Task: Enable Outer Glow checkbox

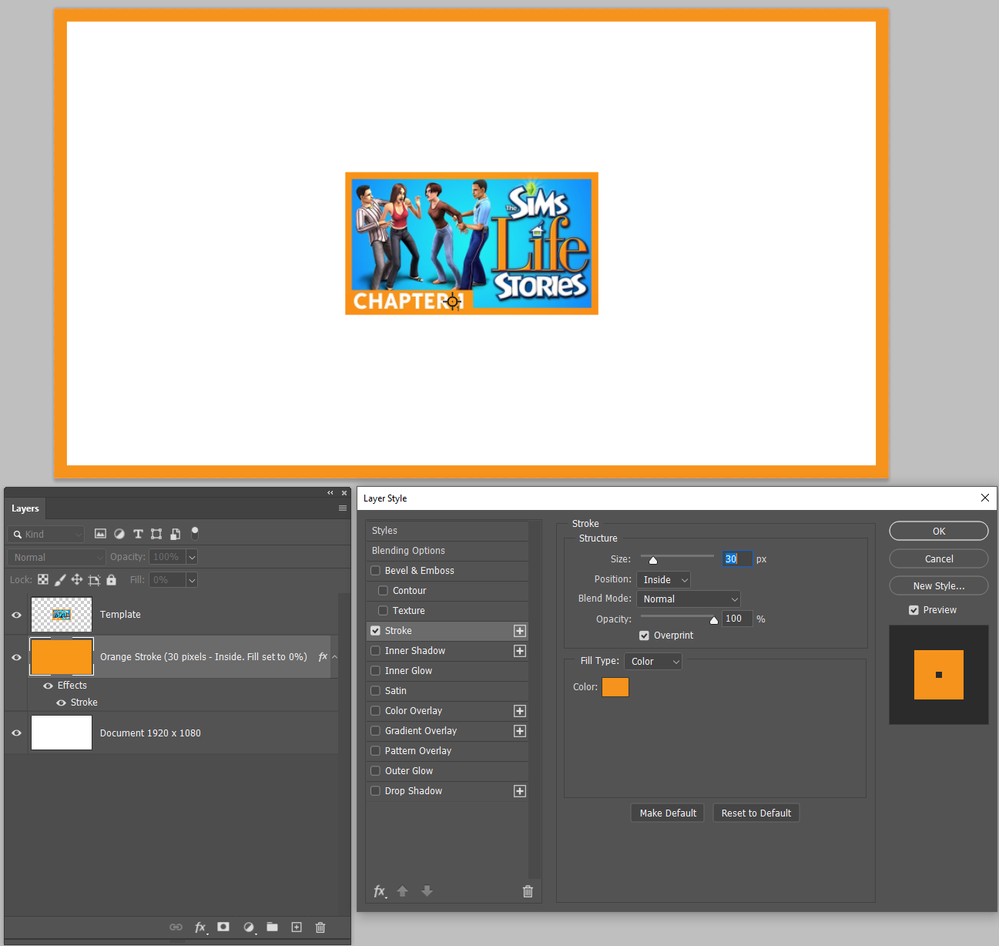Action: pos(375,771)
